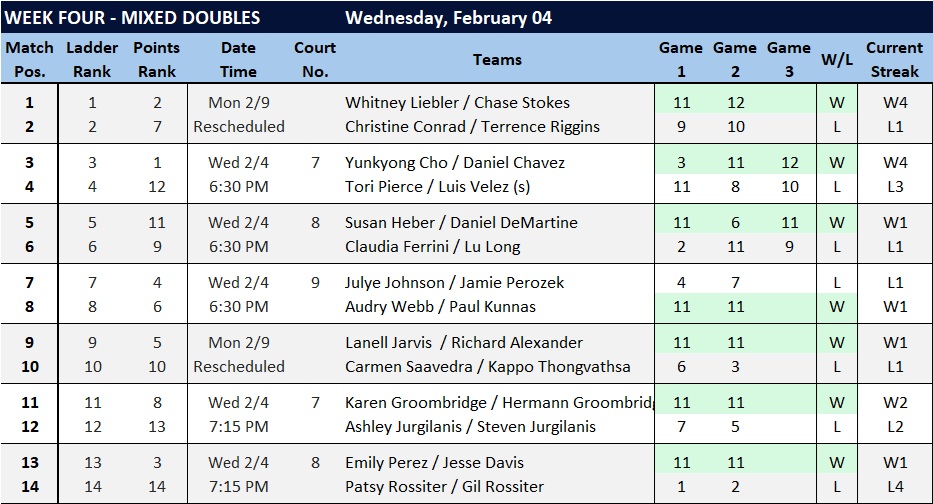Select Susan Heber / Daniel DeMartine team
The height and width of the screenshot is (504, 933).
461,223
